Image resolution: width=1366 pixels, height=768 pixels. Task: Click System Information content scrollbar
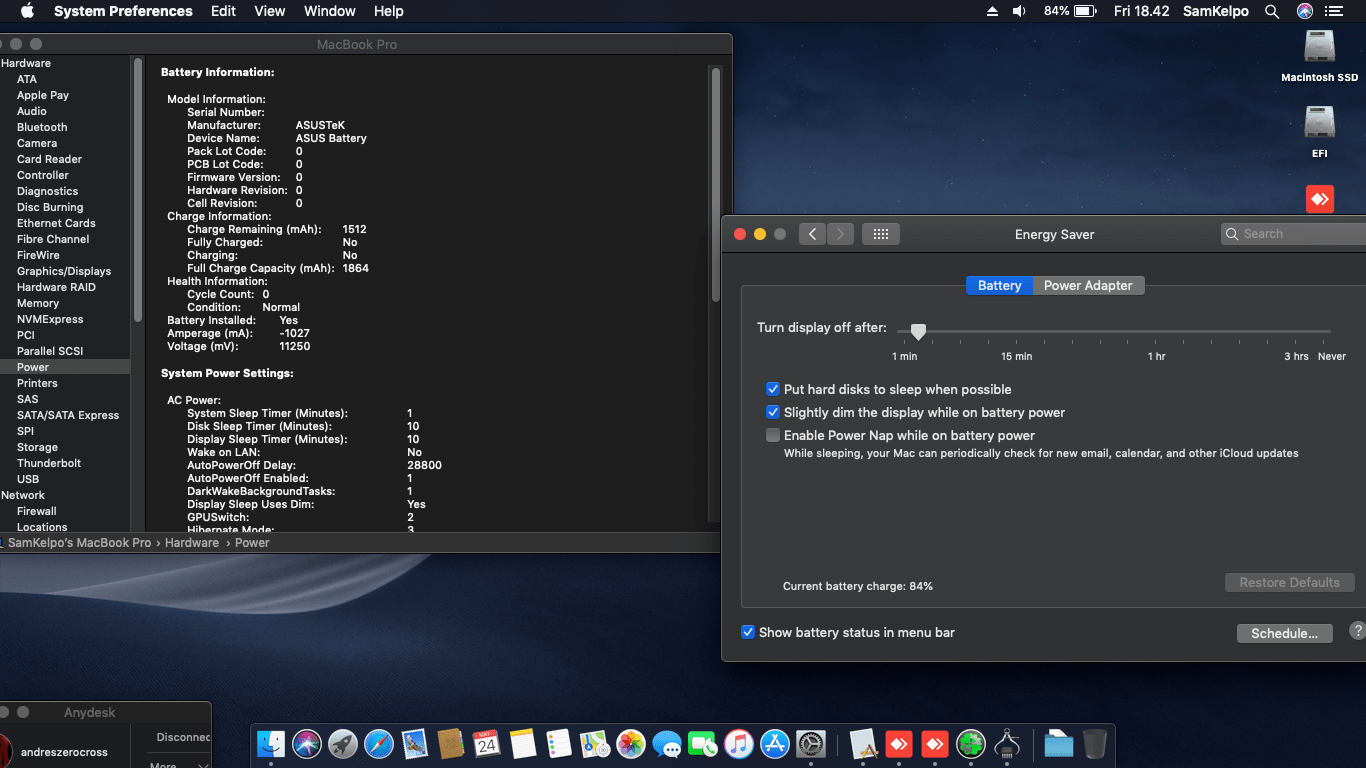tap(716, 185)
